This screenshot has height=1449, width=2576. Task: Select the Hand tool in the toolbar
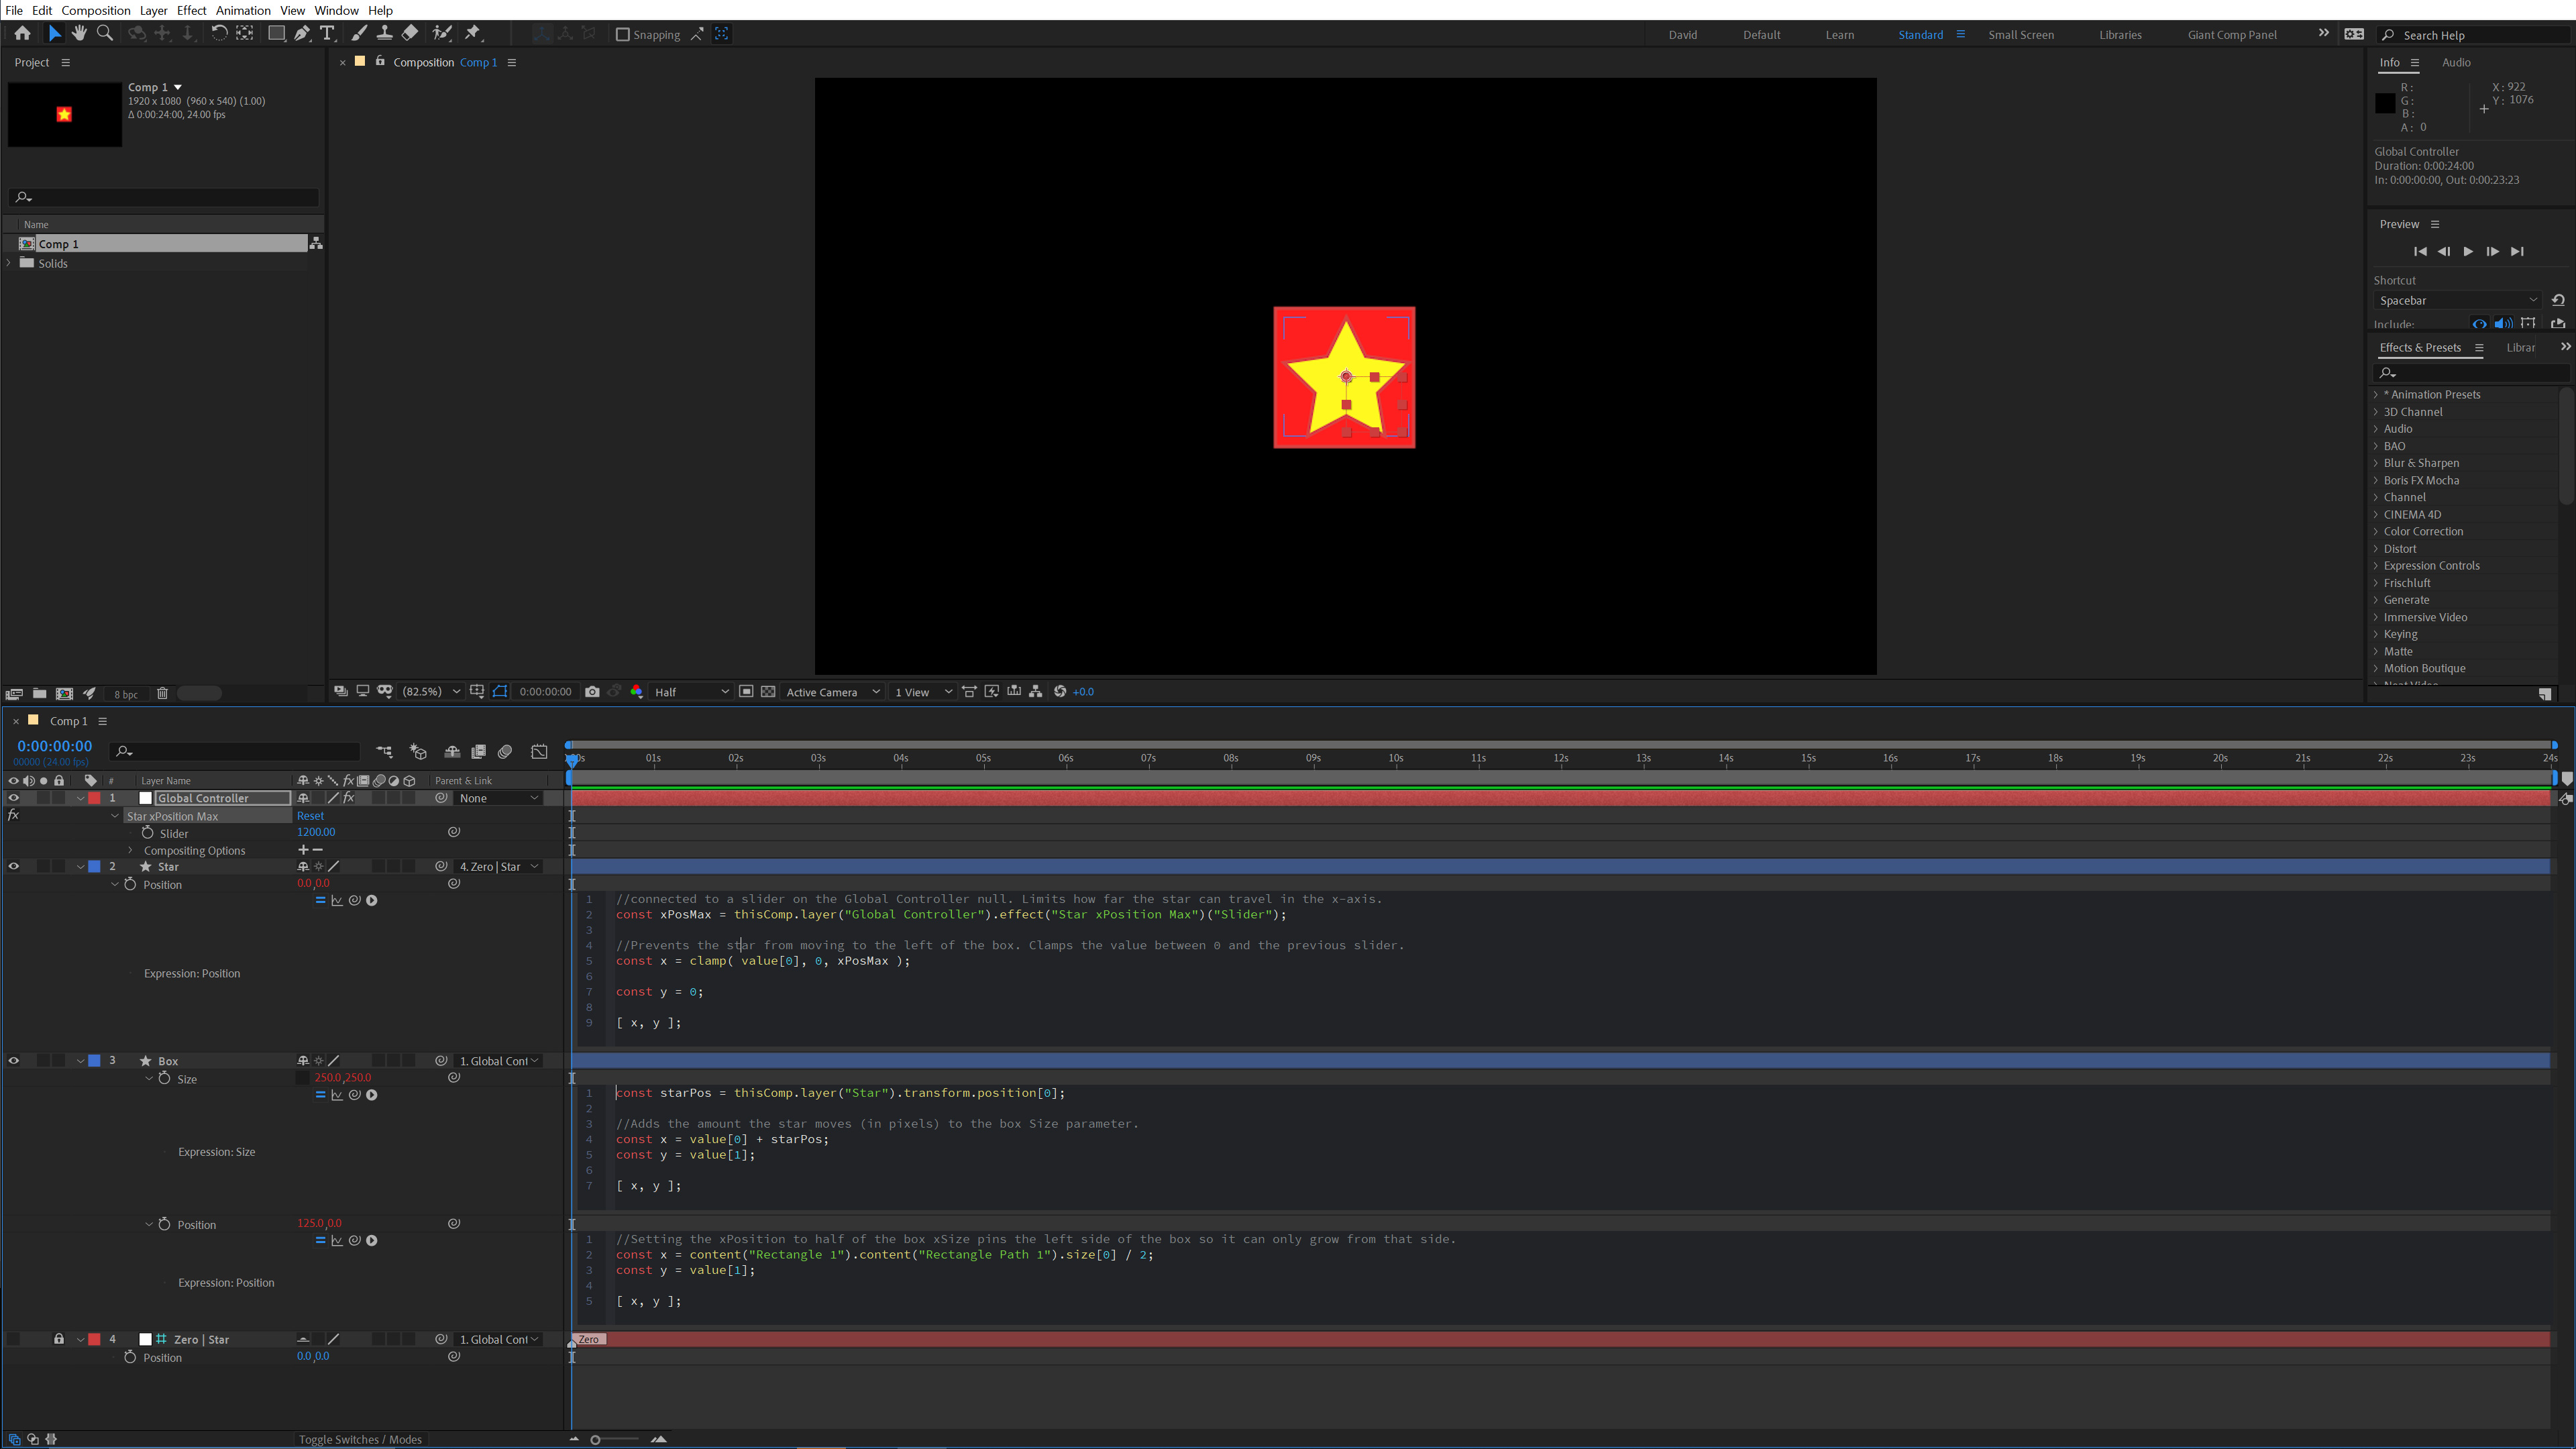tap(79, 33)
